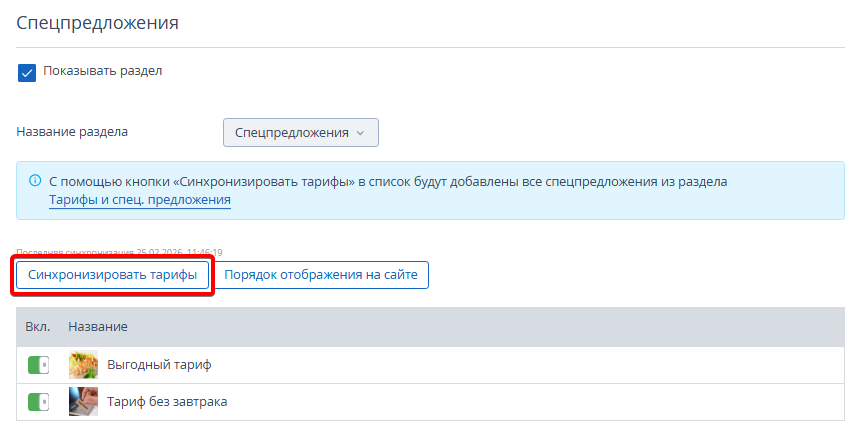862x448 pixels.
Task: Click the blue notice text about synchronizing tariffs
Action: point(388,182)
